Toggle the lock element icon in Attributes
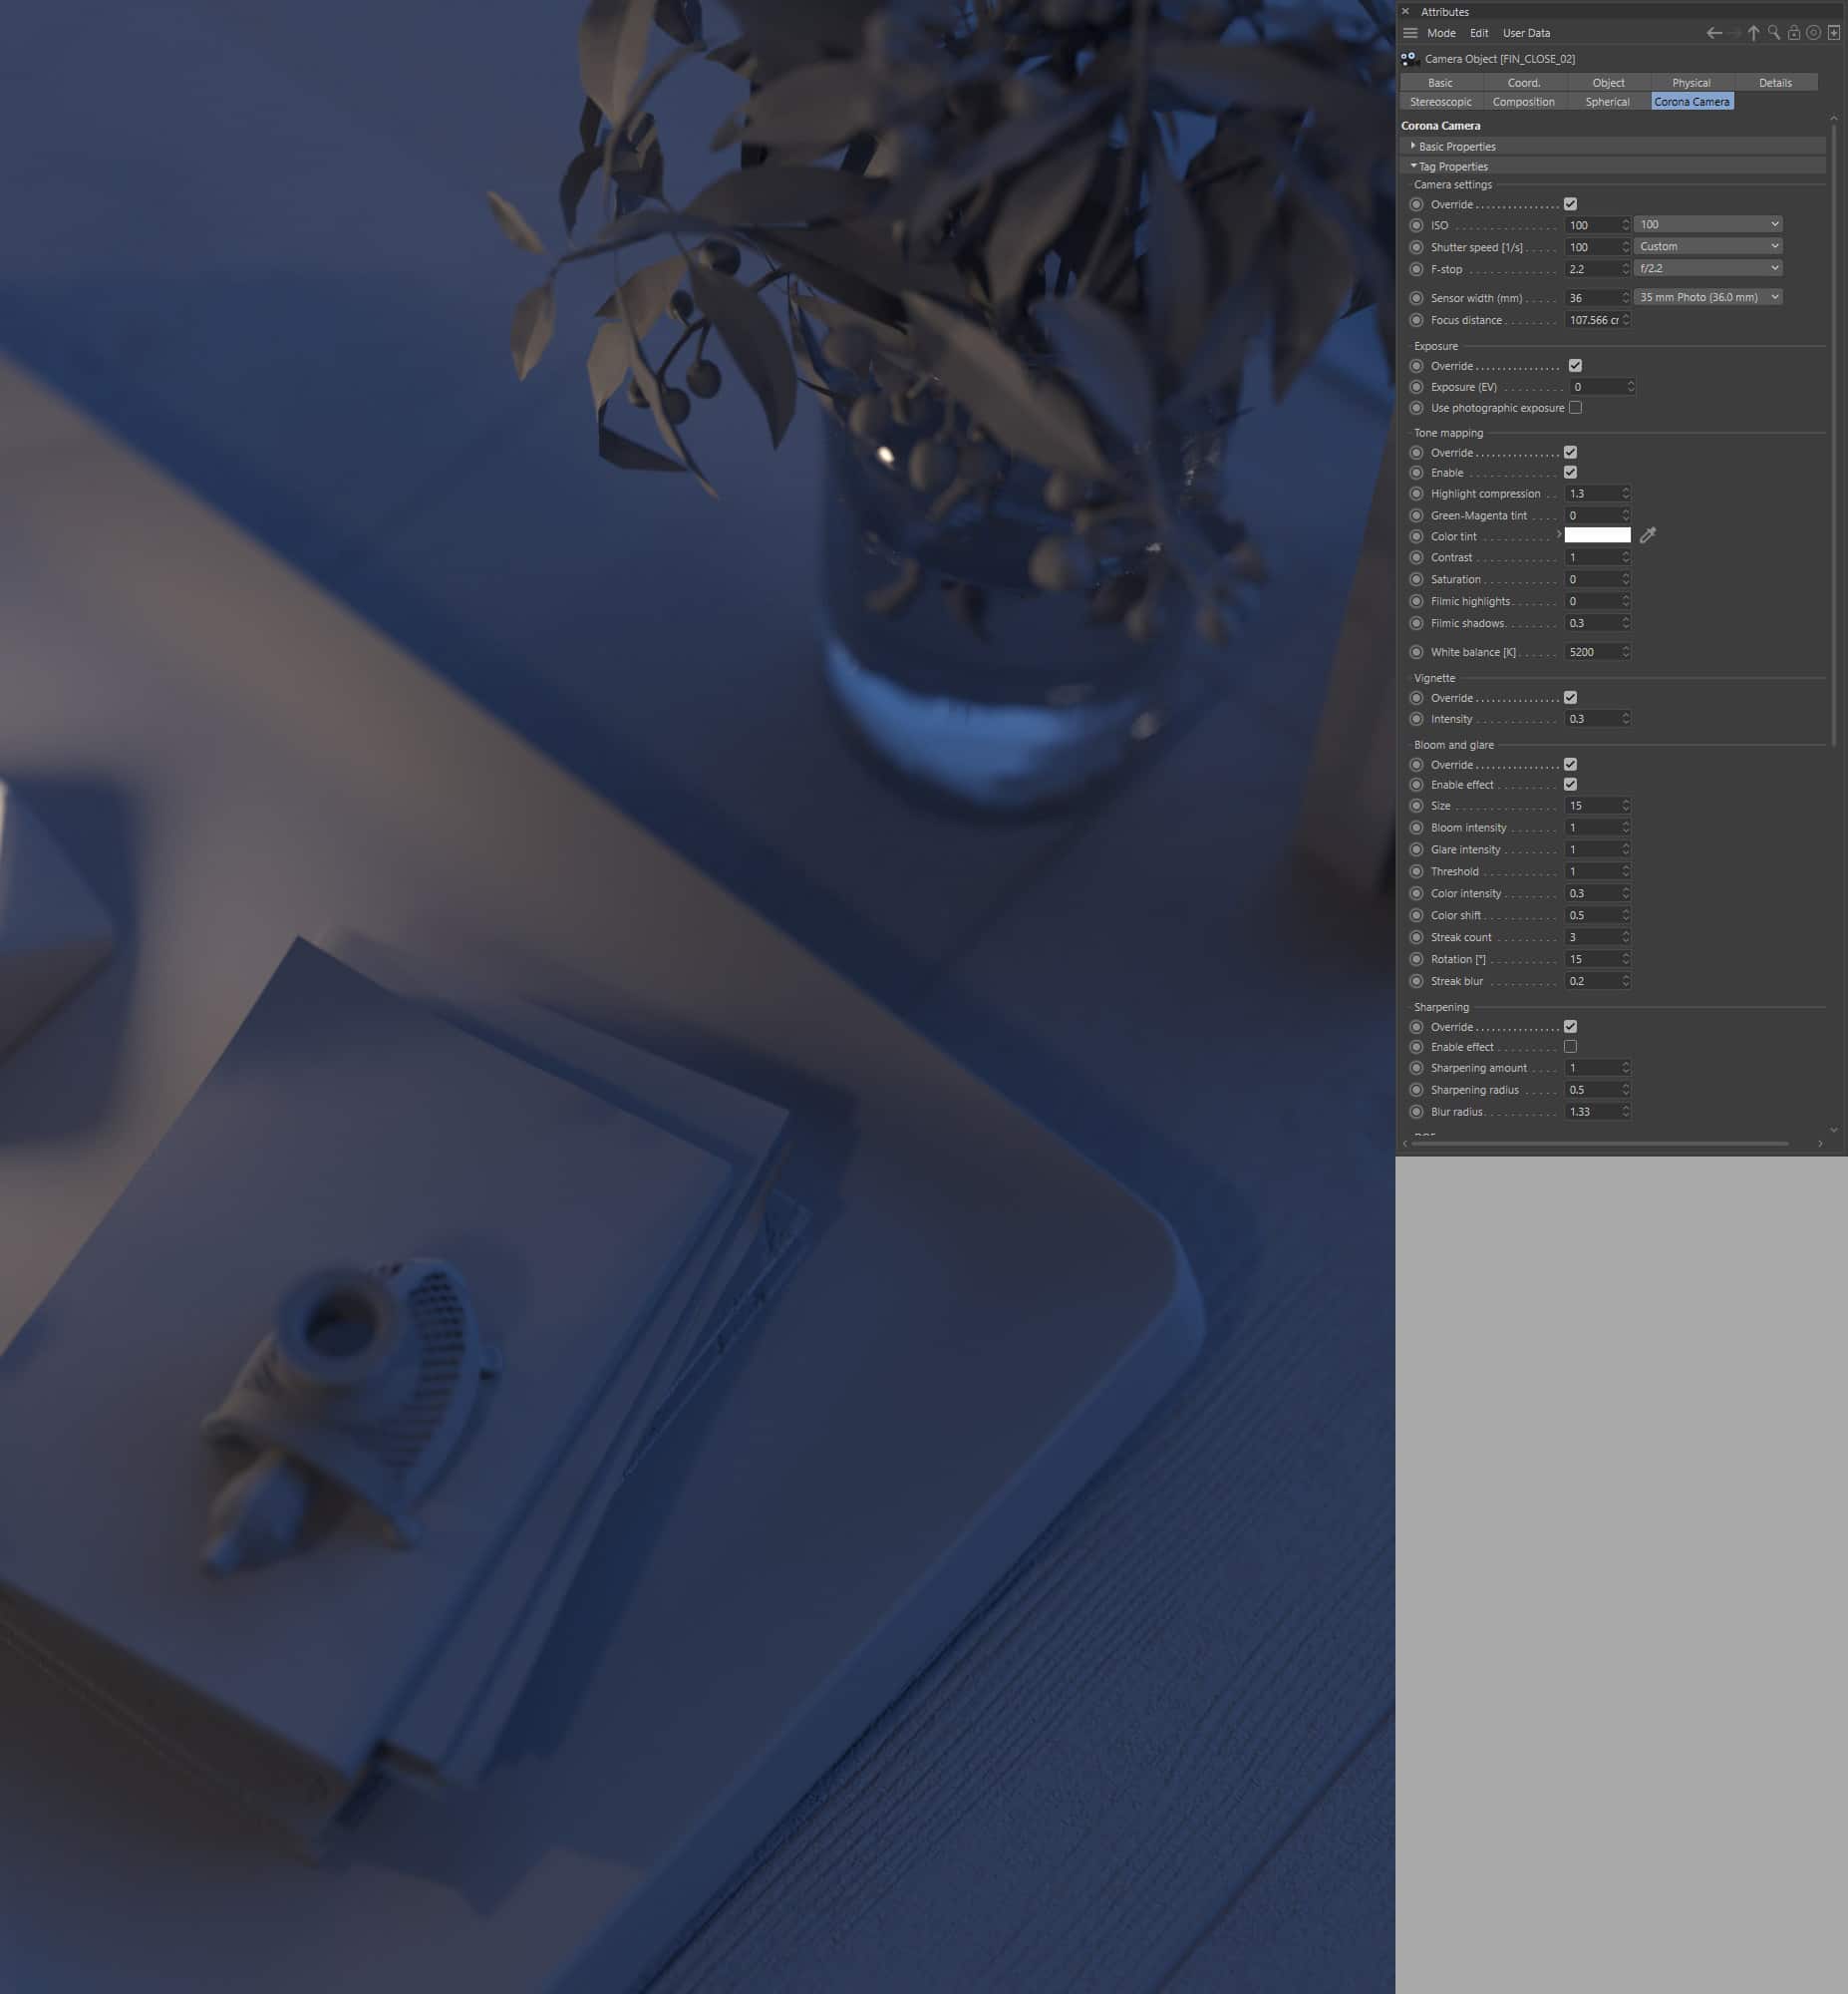The image size is (1848, 1994). coord(1794,33)
